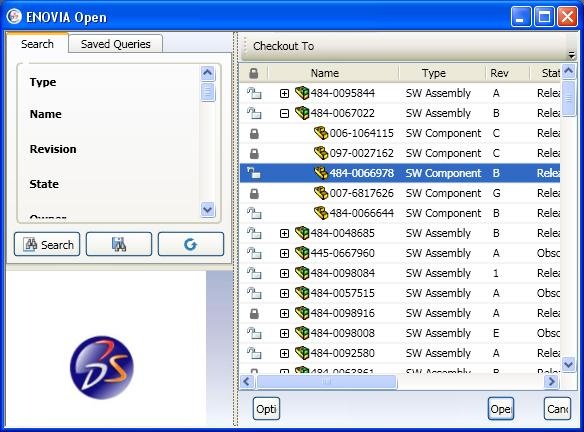
Task: Click search panel scroll down arrow
Action: pyautogui.click(x=207, y=209)
